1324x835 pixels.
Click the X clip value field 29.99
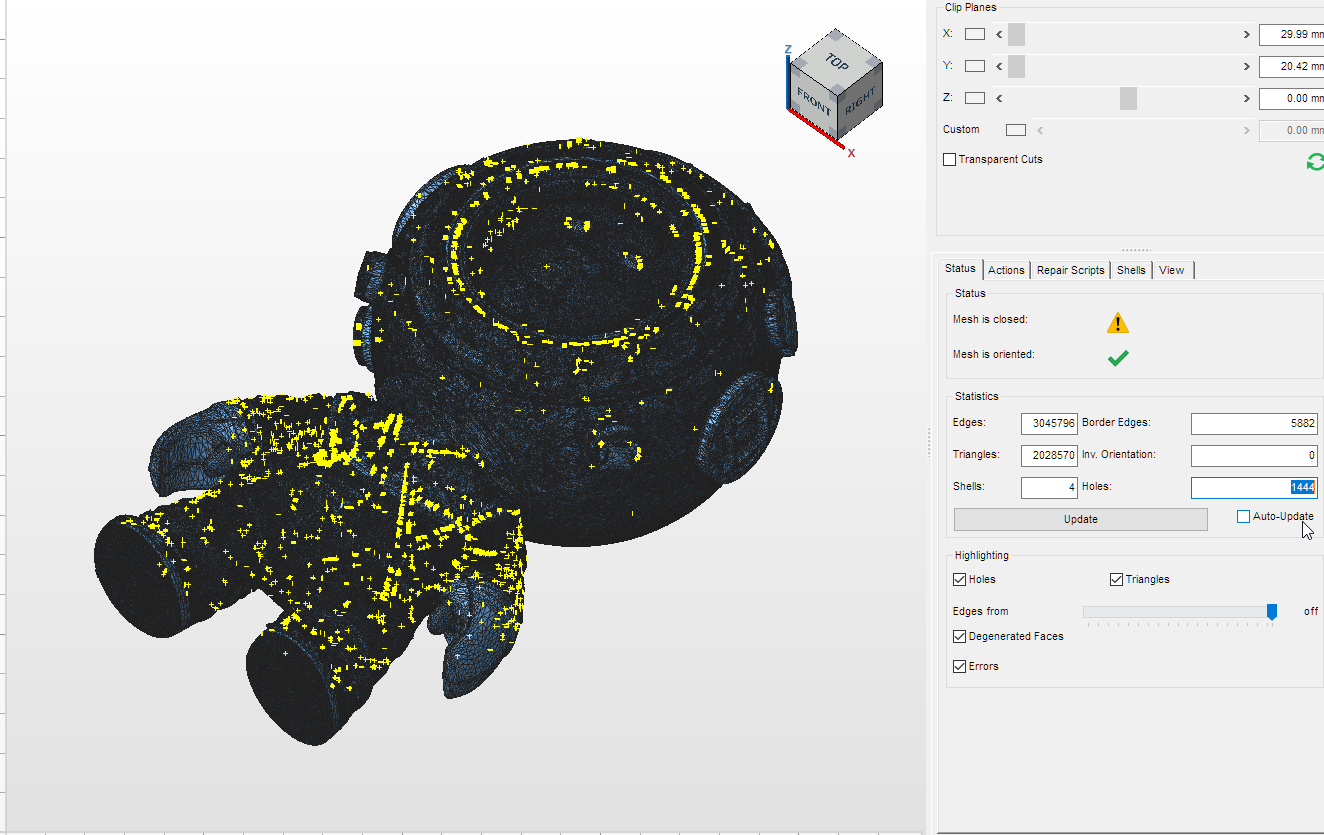point(1291,34)
